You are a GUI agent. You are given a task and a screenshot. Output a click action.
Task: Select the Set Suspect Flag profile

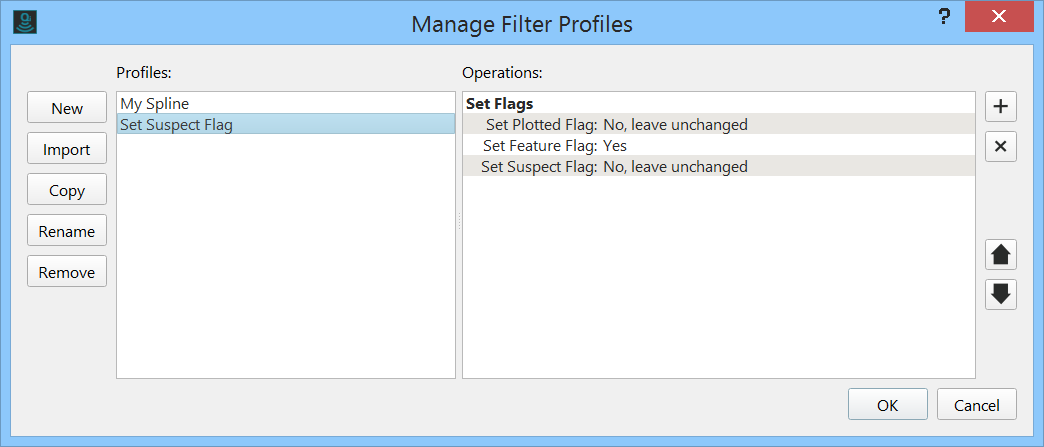pyautogui.click(x=176, y=124)
